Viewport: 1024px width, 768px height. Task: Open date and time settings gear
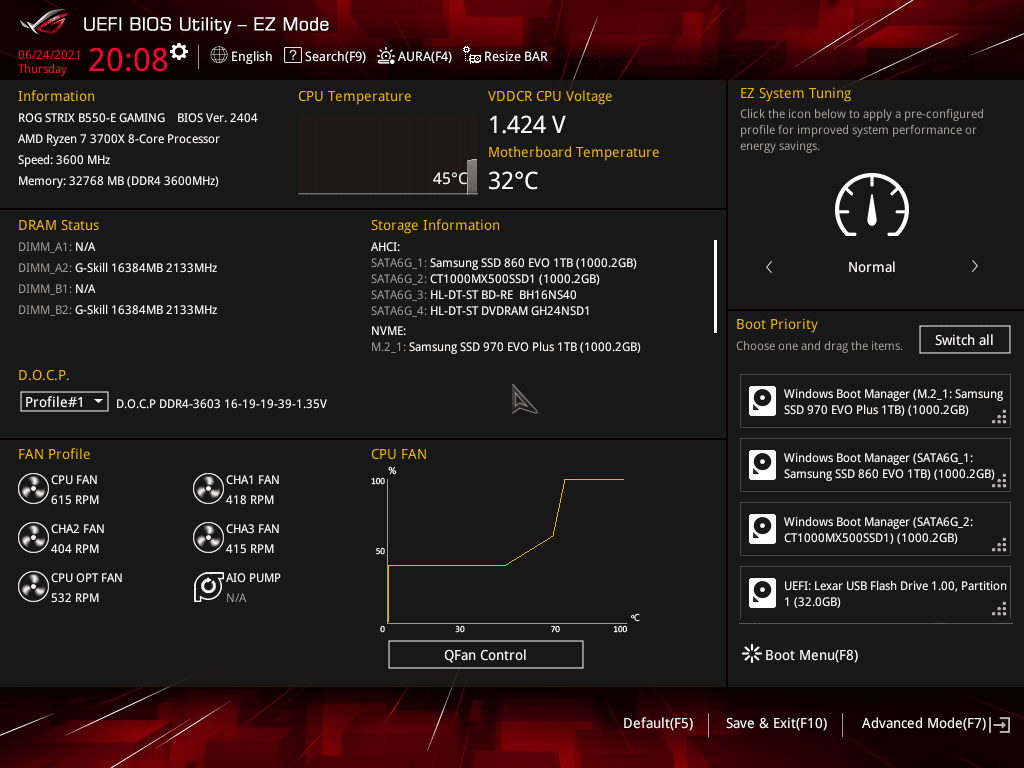click(179, 52)
